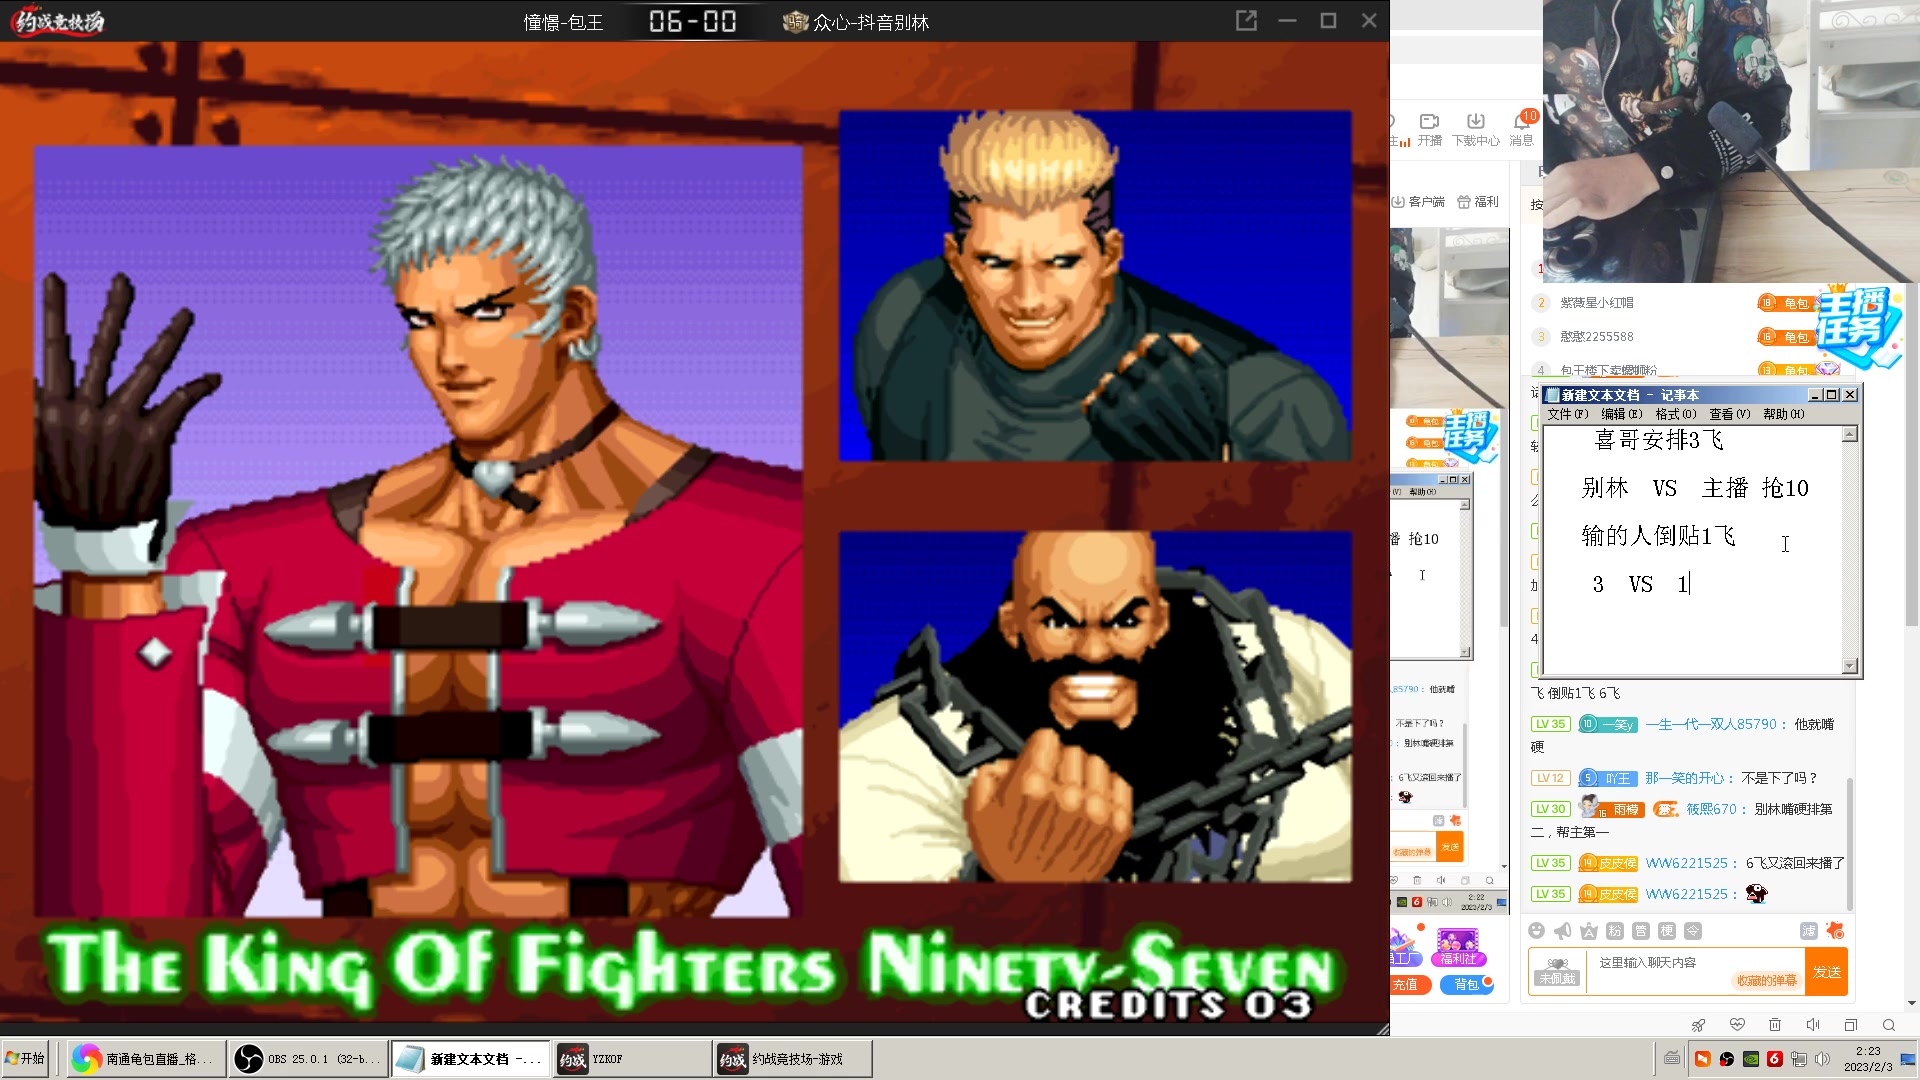1920x1080 pixels.
Task: Switch to 南通龟包直播 browser taskbar item
Action: point(146,1059)
